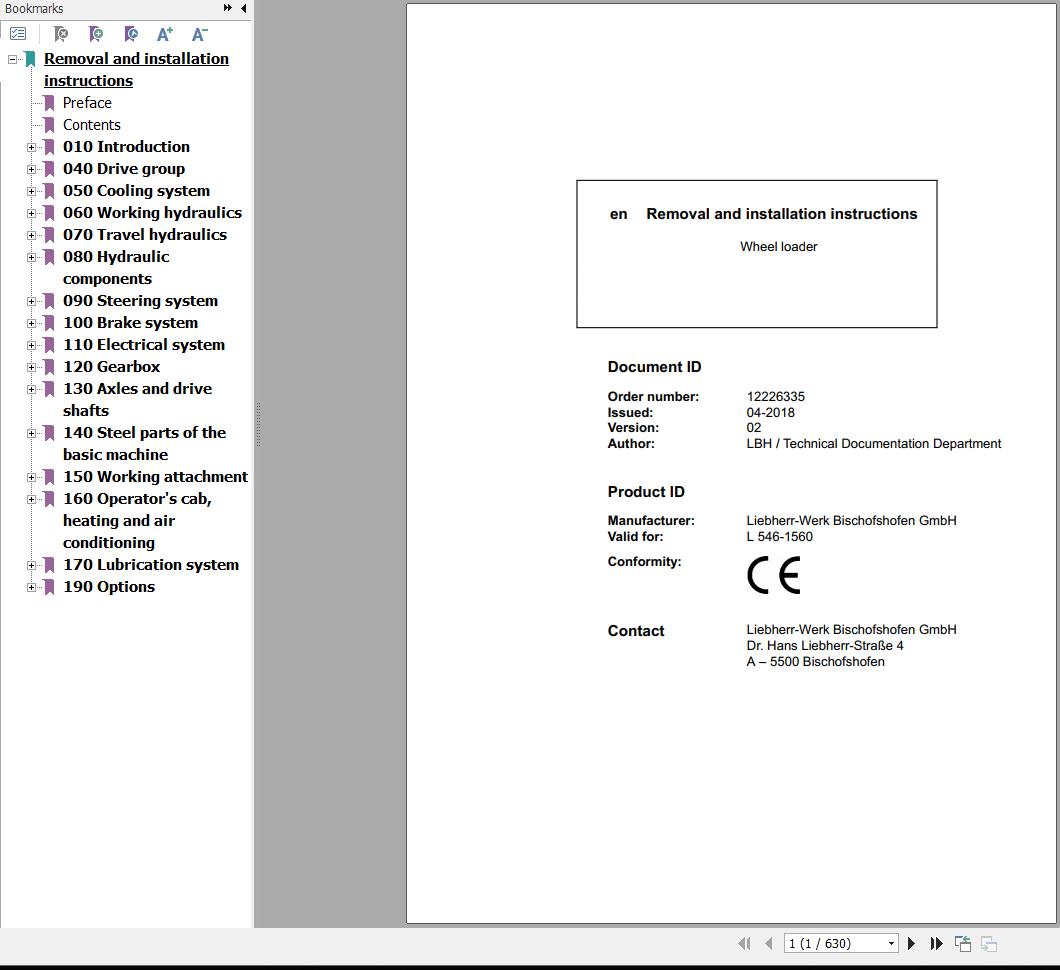Collapse the Removal and installation instructions root
Screen dimensions: 1060x970
pos(12,59)
